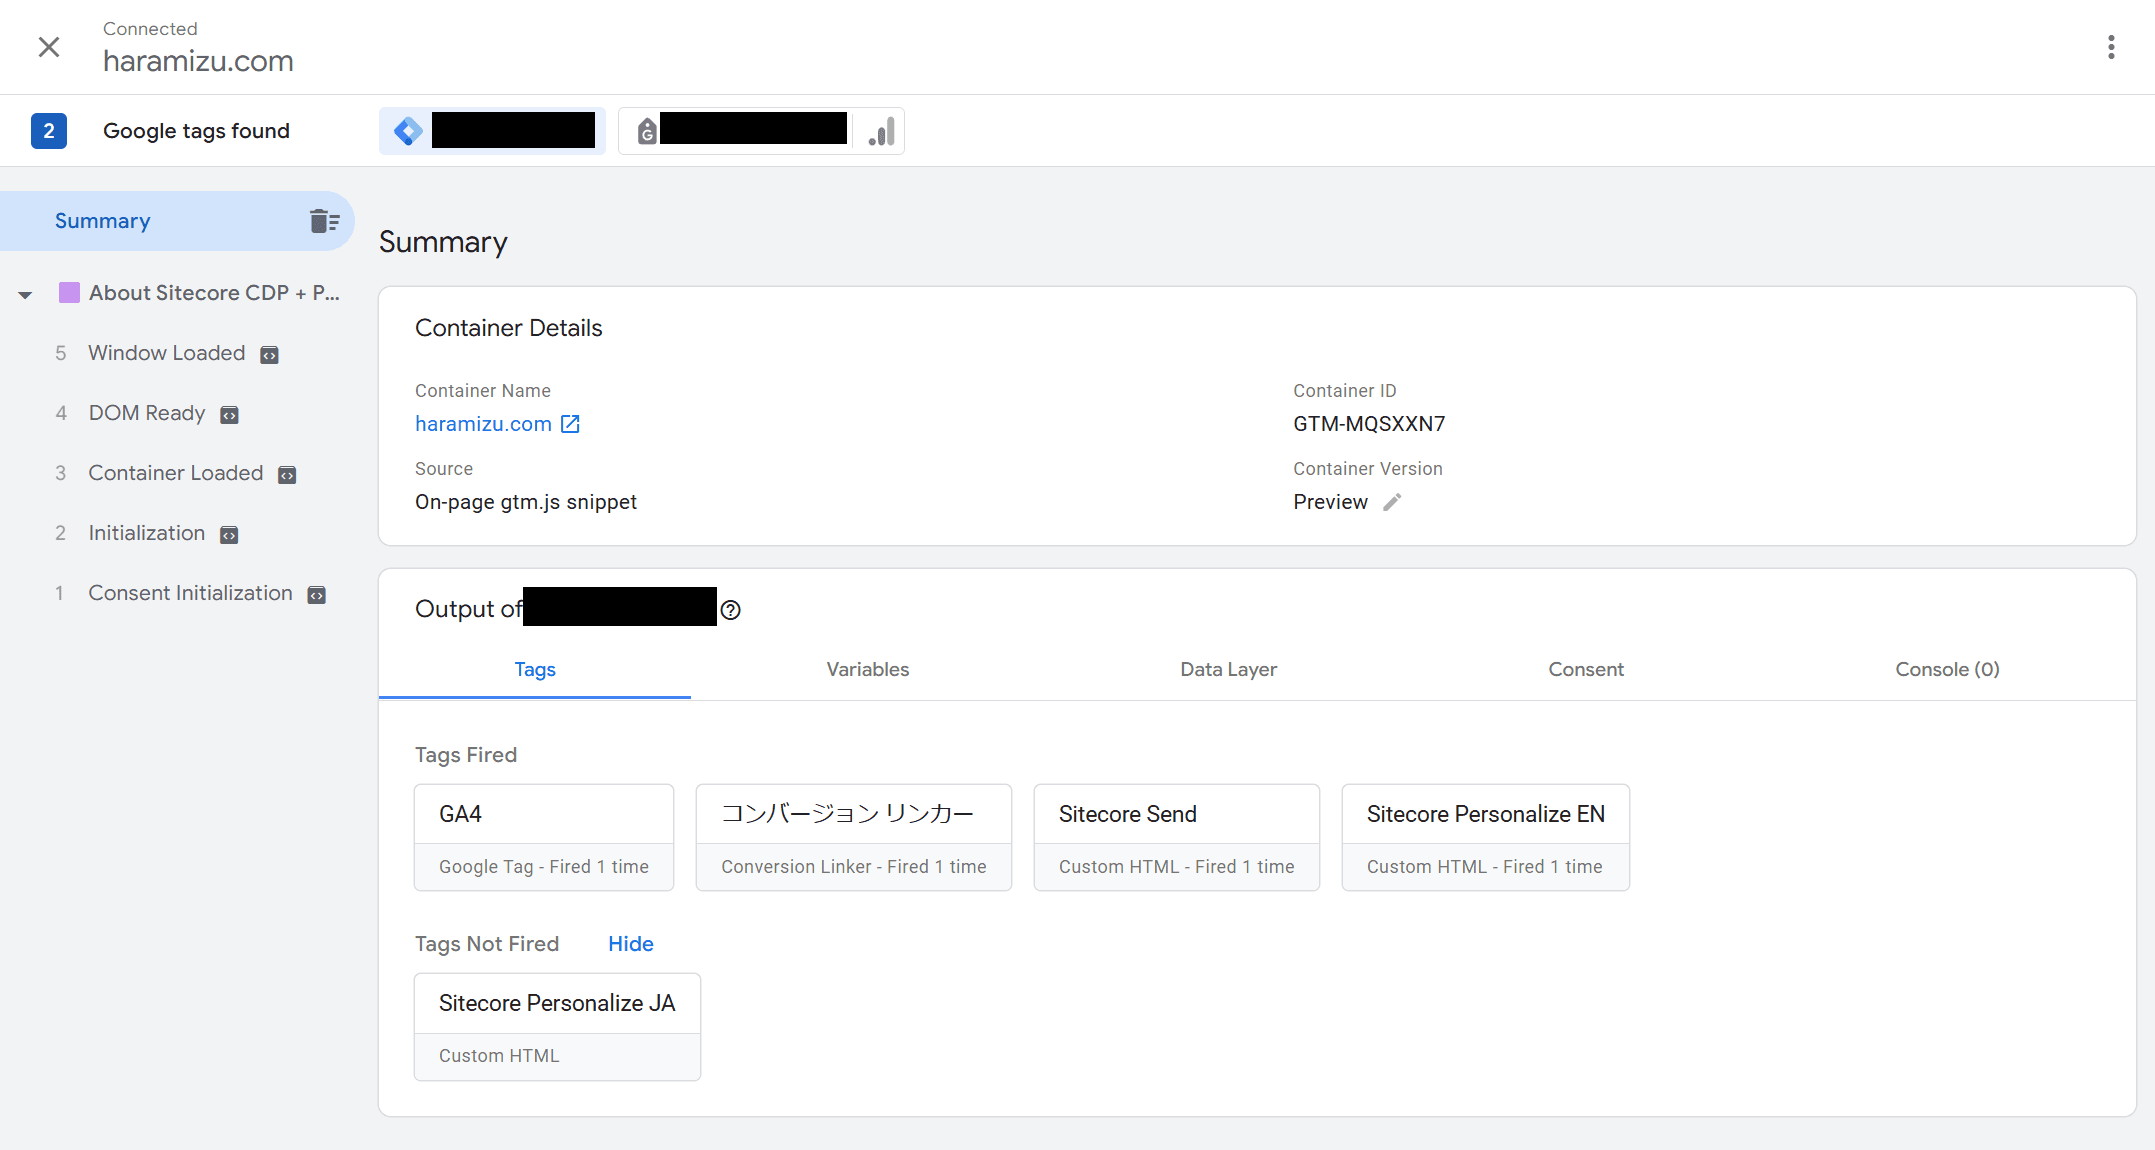Viewport: 2155px width, 1150px height.
Task: Hide the Tags Not Fired section
Action: [x=630, y=944]
